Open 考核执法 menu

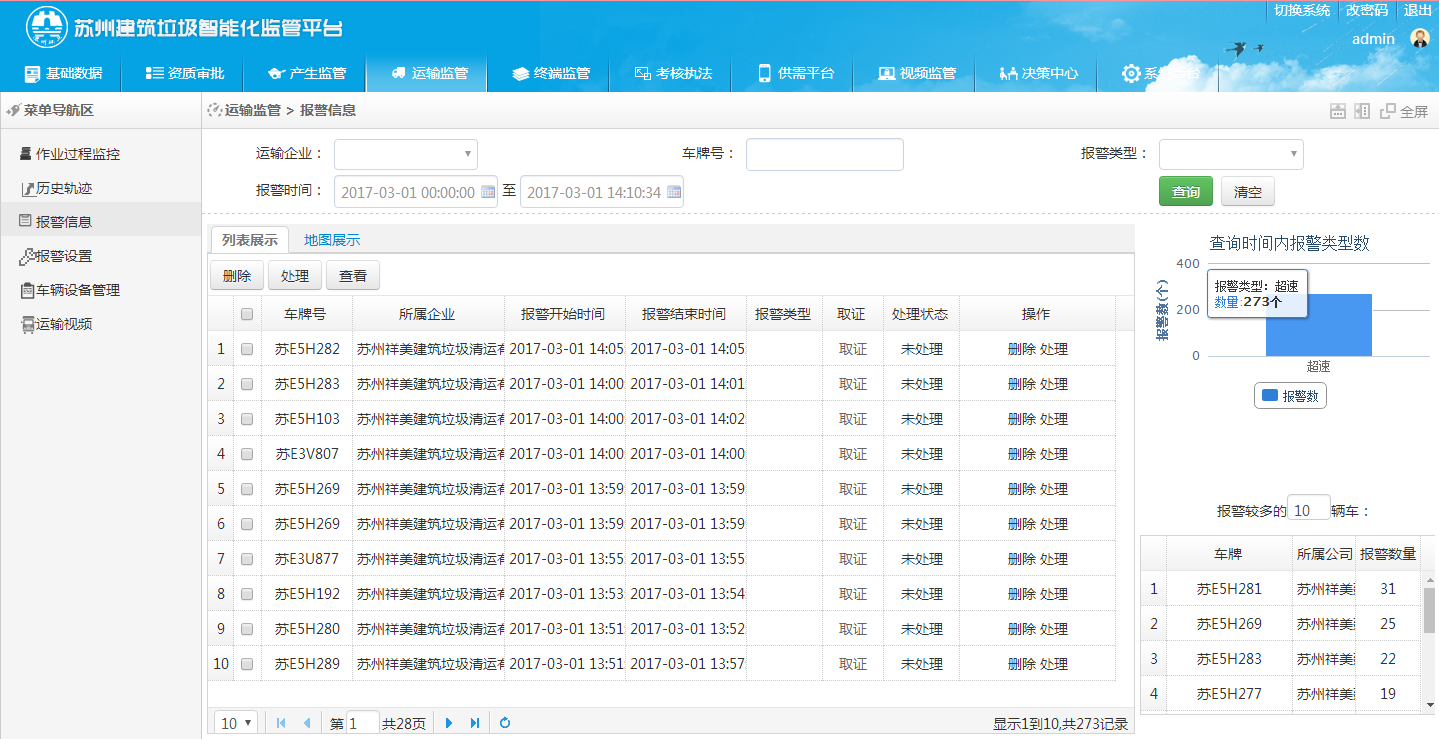pyautogui.click(x=673, y=73)
